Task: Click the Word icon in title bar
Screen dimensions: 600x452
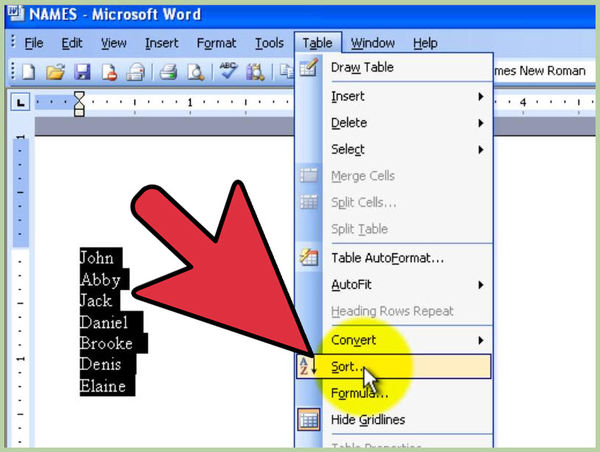Action: (16, 13)
